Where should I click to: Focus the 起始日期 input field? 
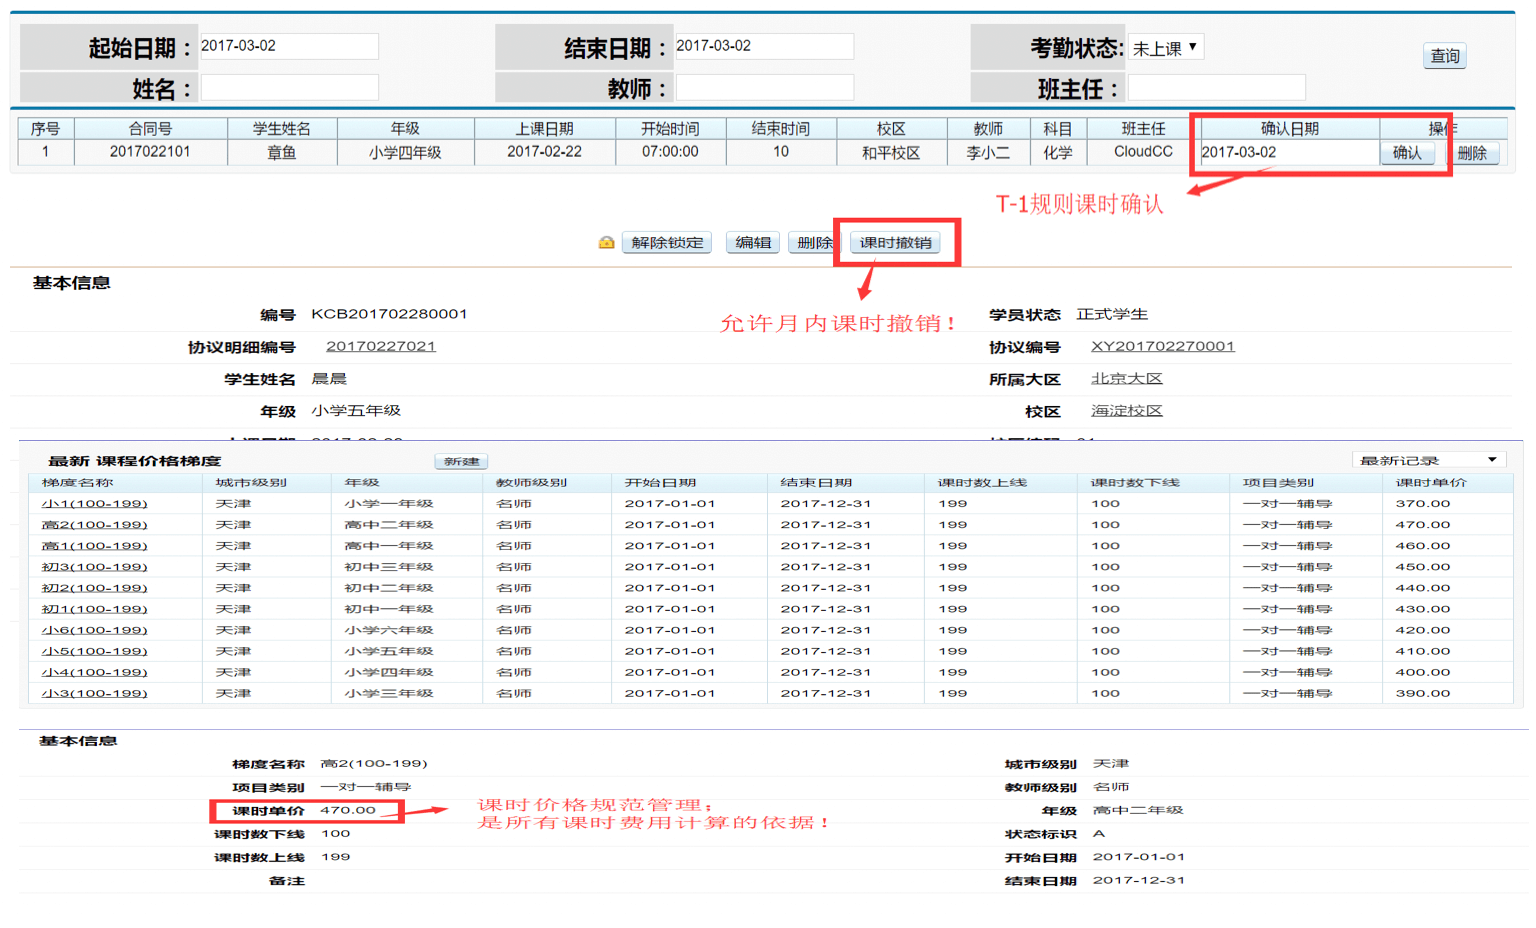pos(289,46)
